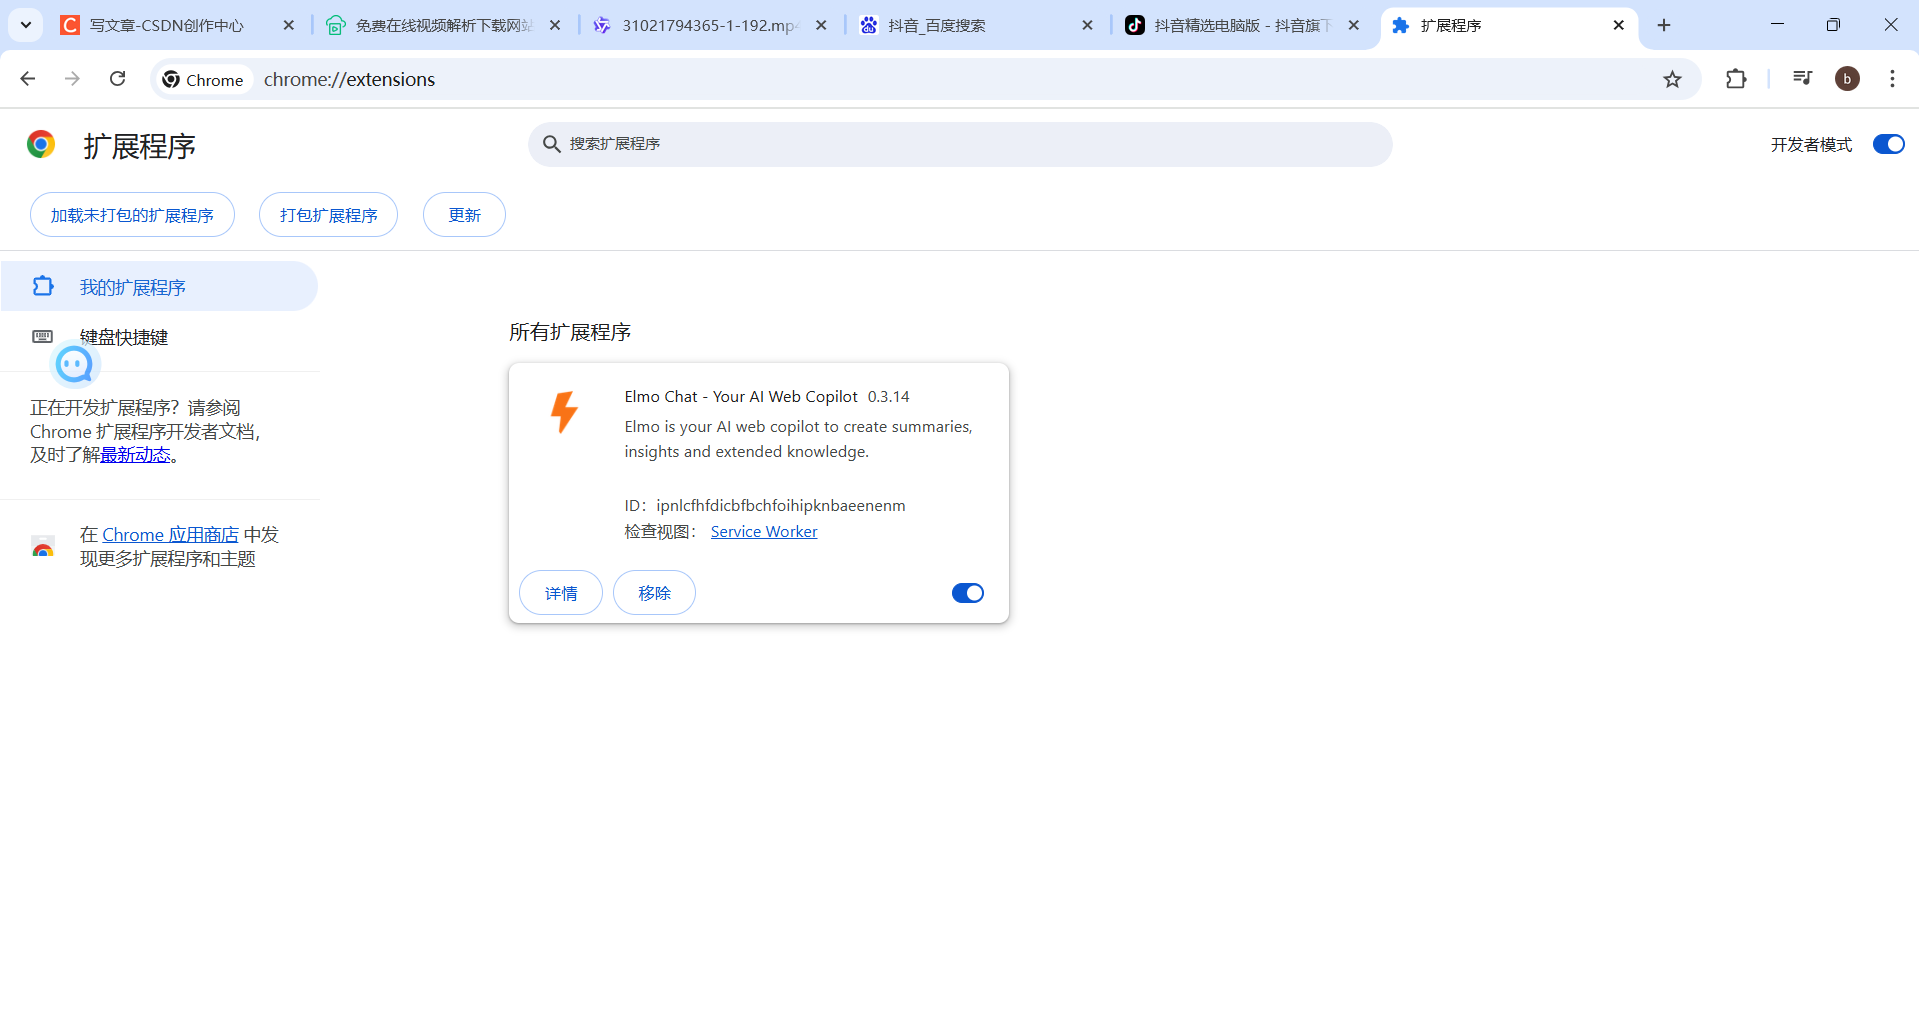Switch to the 免费在线视频解析下载网站 tab
The height and width of the screenshot is (1018, 1919).
[444, 25]
